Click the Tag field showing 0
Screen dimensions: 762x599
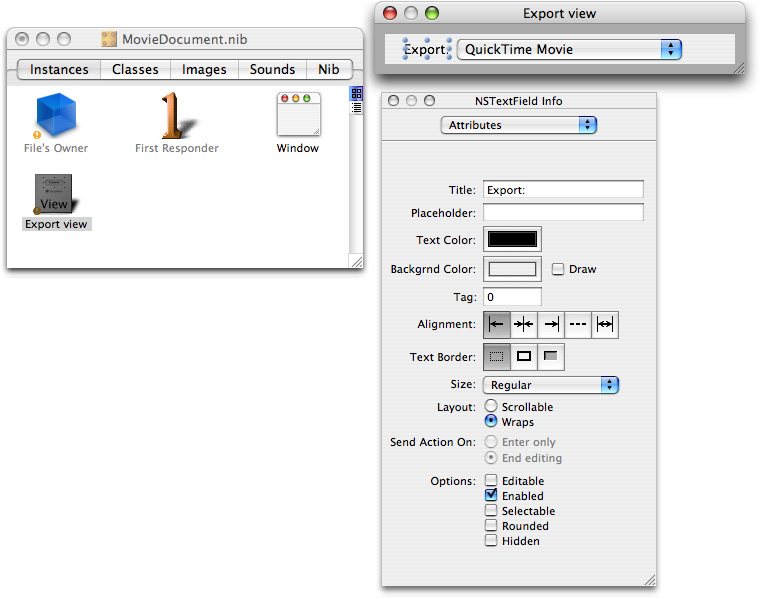(x=512, y=297)
